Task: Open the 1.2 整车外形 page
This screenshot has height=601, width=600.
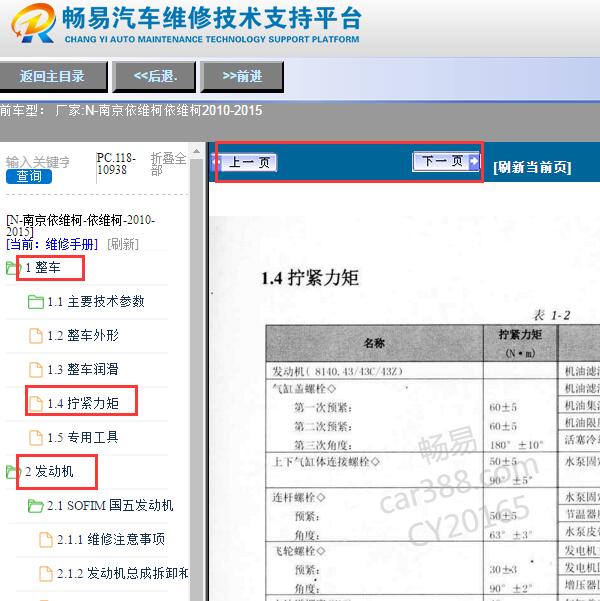Action: tap(83, 336)
